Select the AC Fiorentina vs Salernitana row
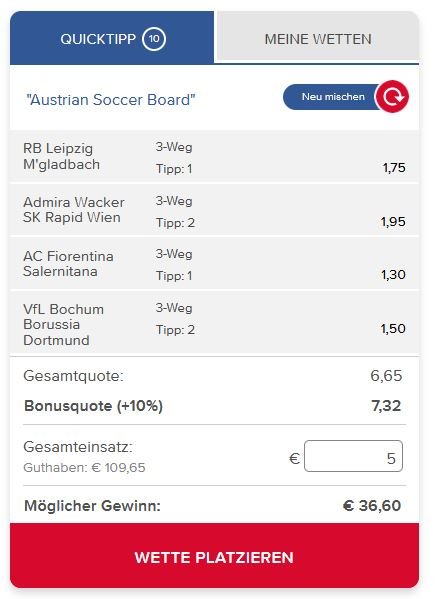Screen dimensions: 435x599 pyautogui.click(x=215, y=264)
